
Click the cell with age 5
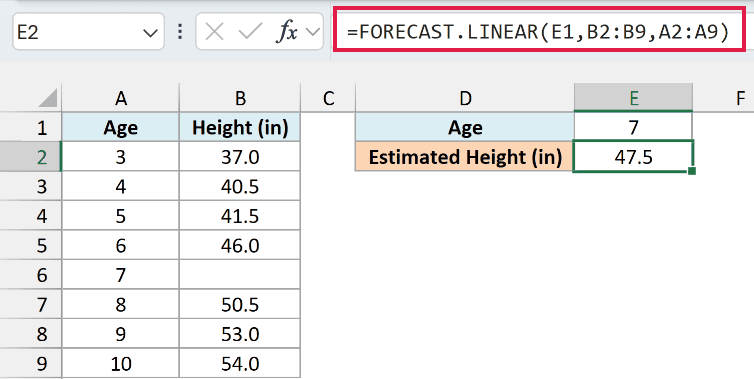(x=121, y=216)
